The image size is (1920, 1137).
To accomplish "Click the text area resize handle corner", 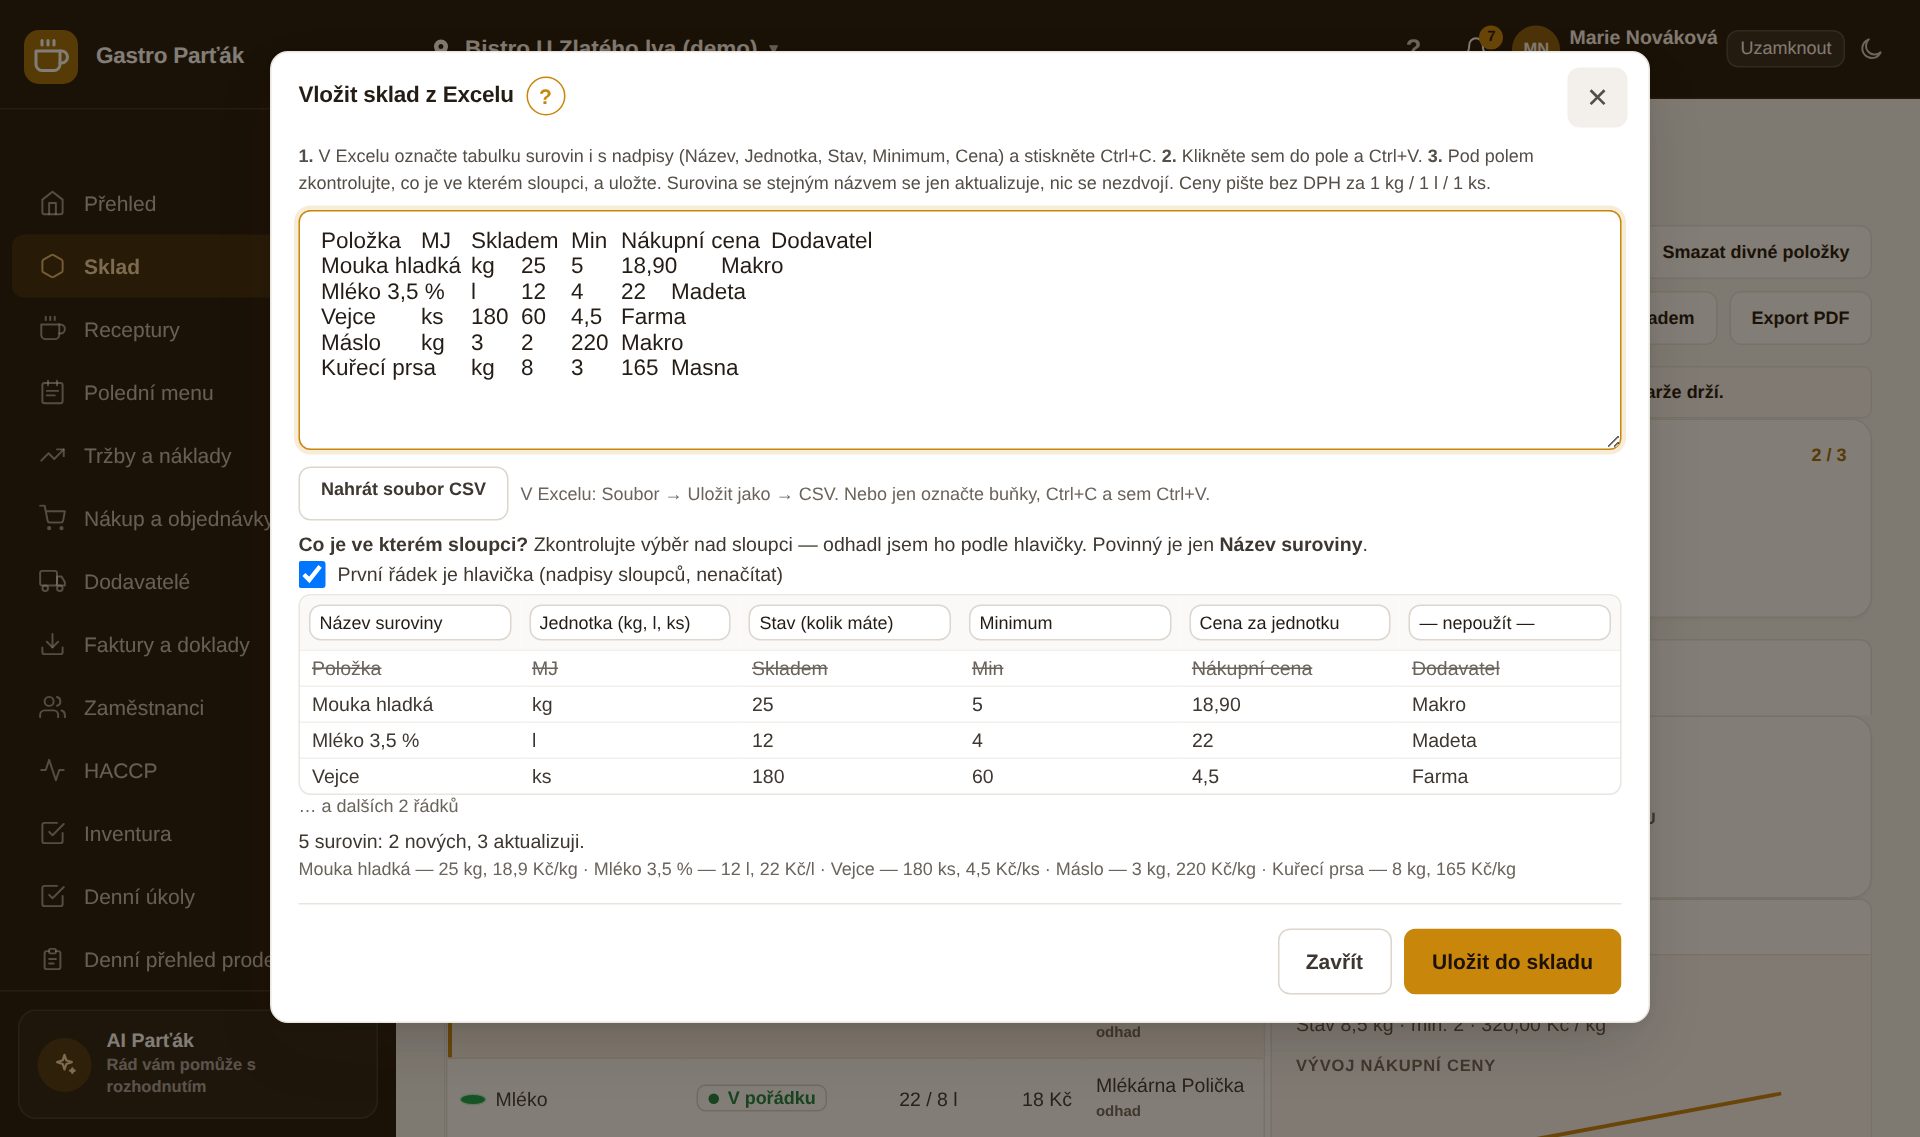I will 1613,441.
